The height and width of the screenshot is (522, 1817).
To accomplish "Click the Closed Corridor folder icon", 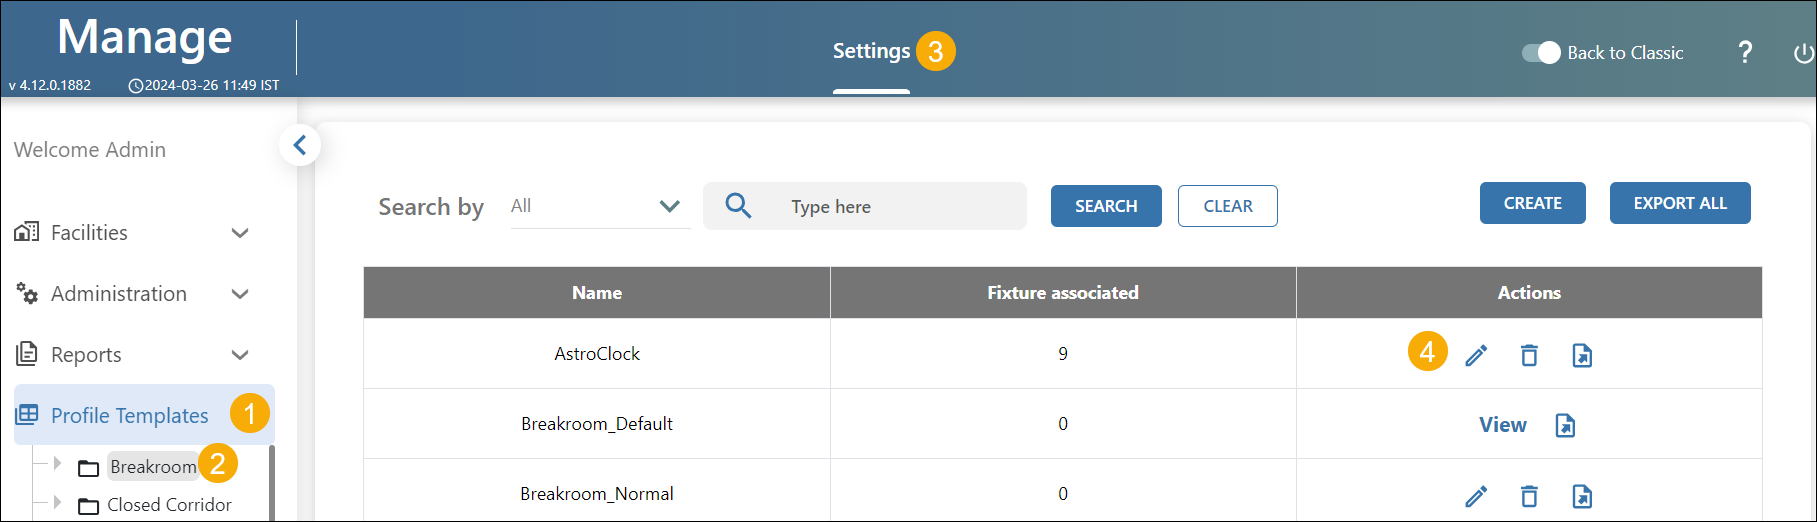I will click(89, 506).
